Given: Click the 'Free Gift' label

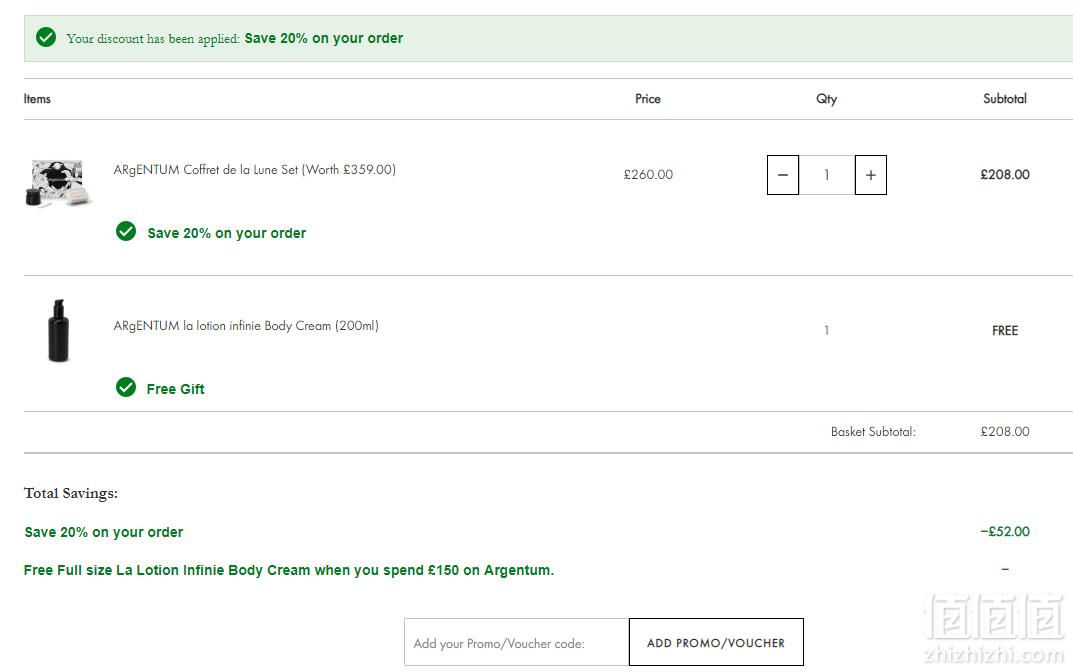Looking at the screenshot, I should [x=175, y=389].
